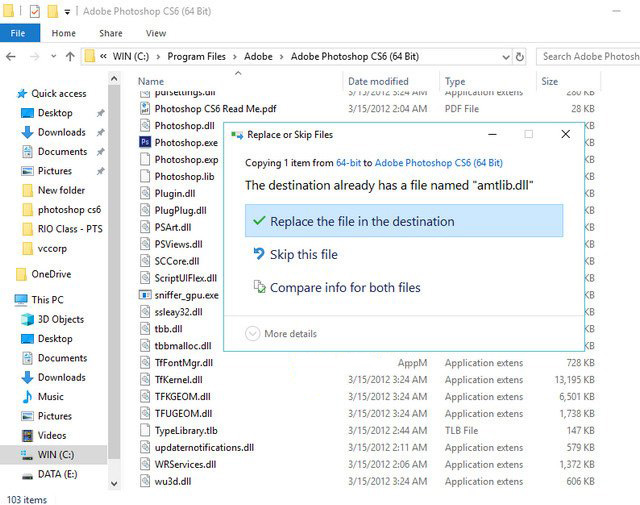Screen dimensions: 640x505
Task: Select TfKernel.dll in the file list
Action: tap(178, 380)
